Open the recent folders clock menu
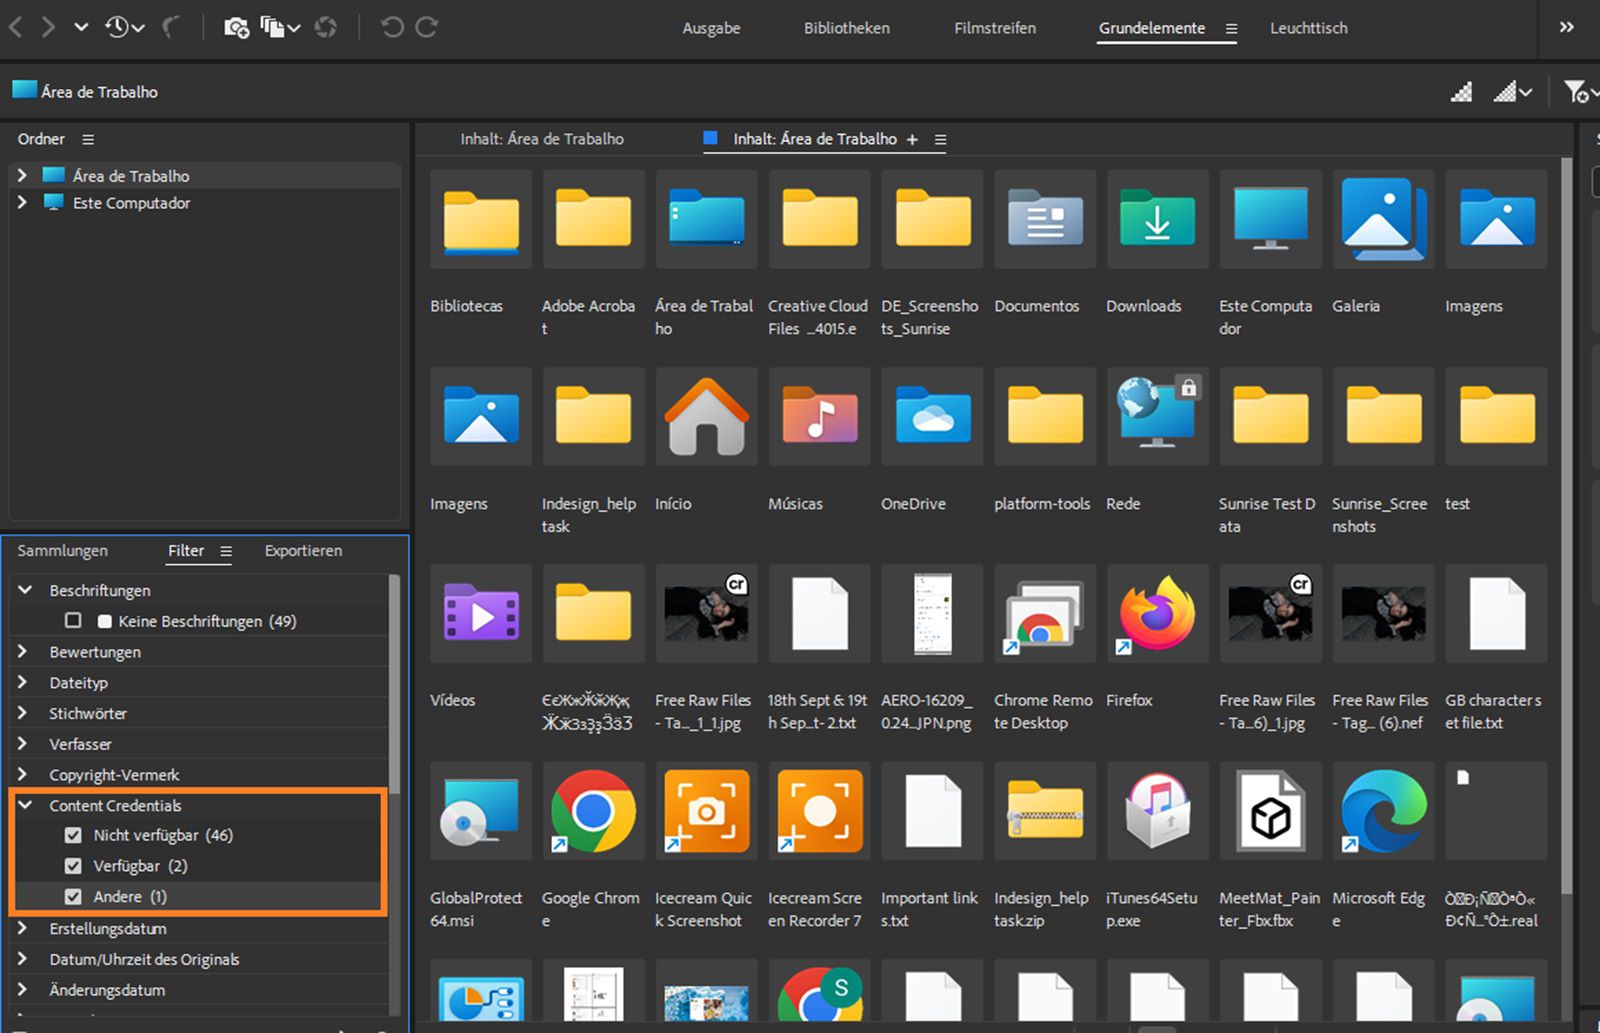 [125, 27]
